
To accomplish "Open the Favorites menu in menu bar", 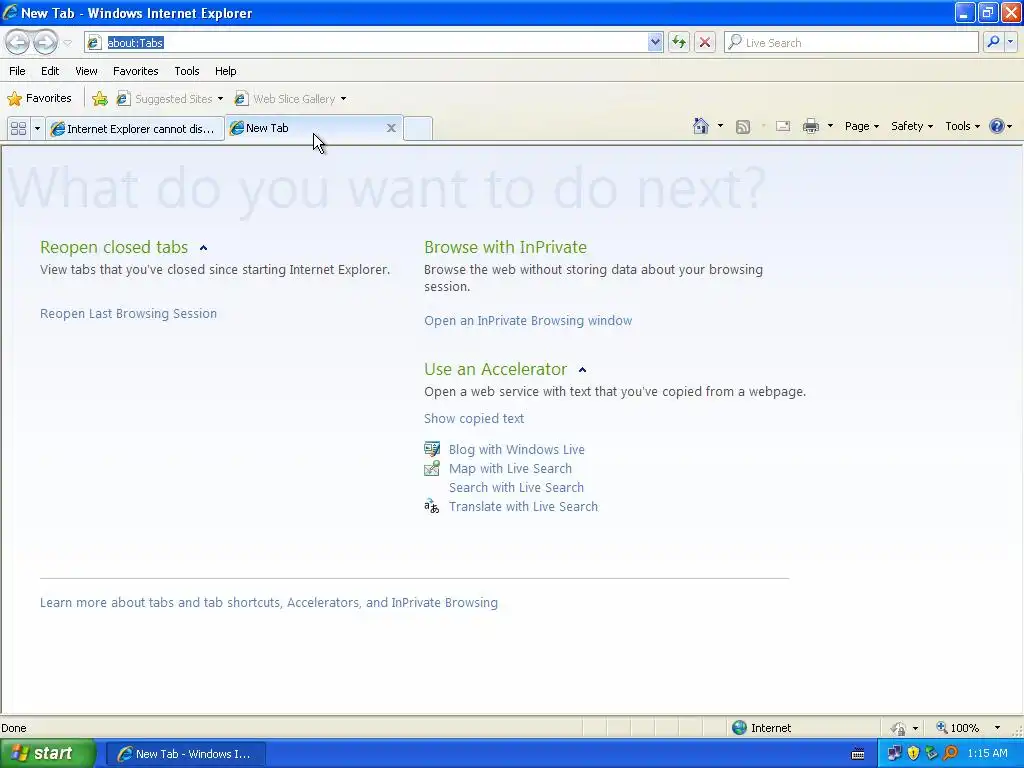I will tap(136, 71).
